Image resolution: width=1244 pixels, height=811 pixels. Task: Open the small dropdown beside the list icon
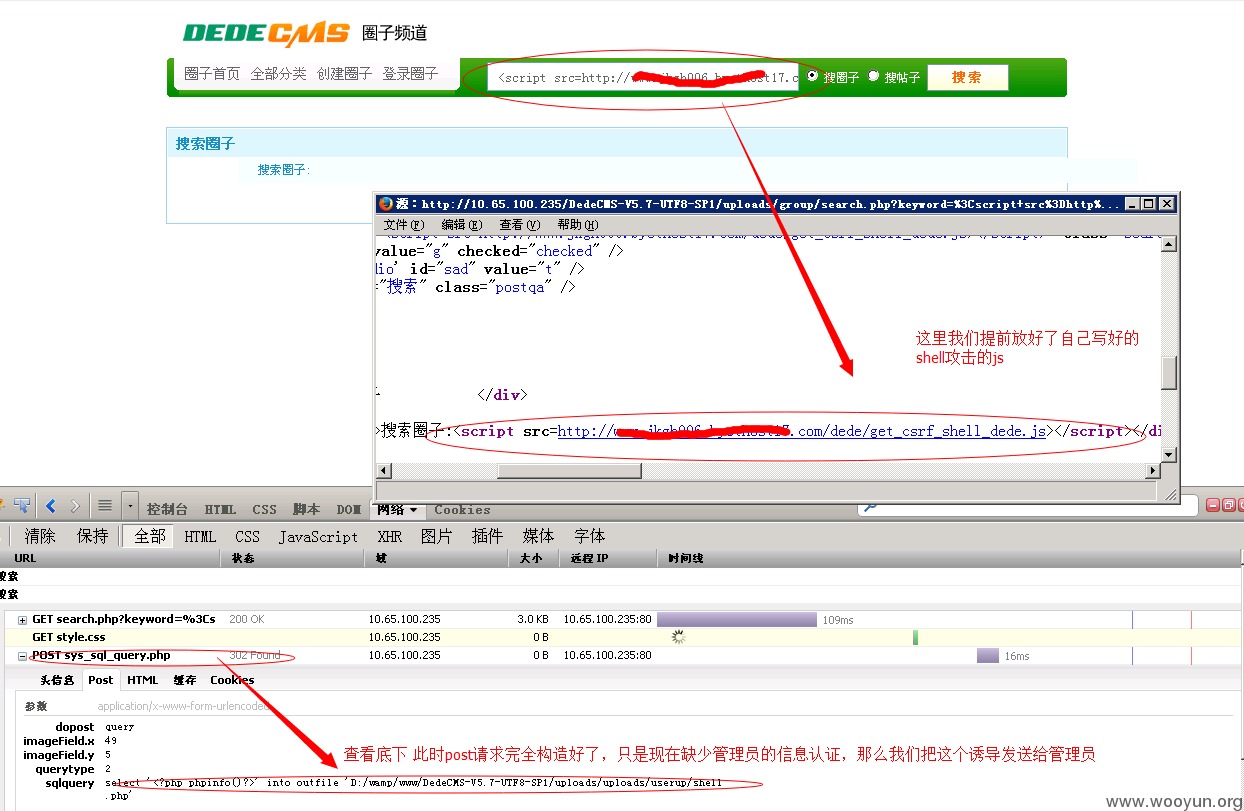click(x=130, y=505)
